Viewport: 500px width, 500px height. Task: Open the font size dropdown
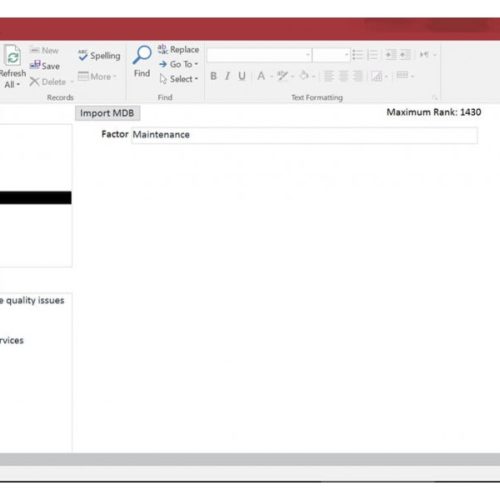point(331,55)
